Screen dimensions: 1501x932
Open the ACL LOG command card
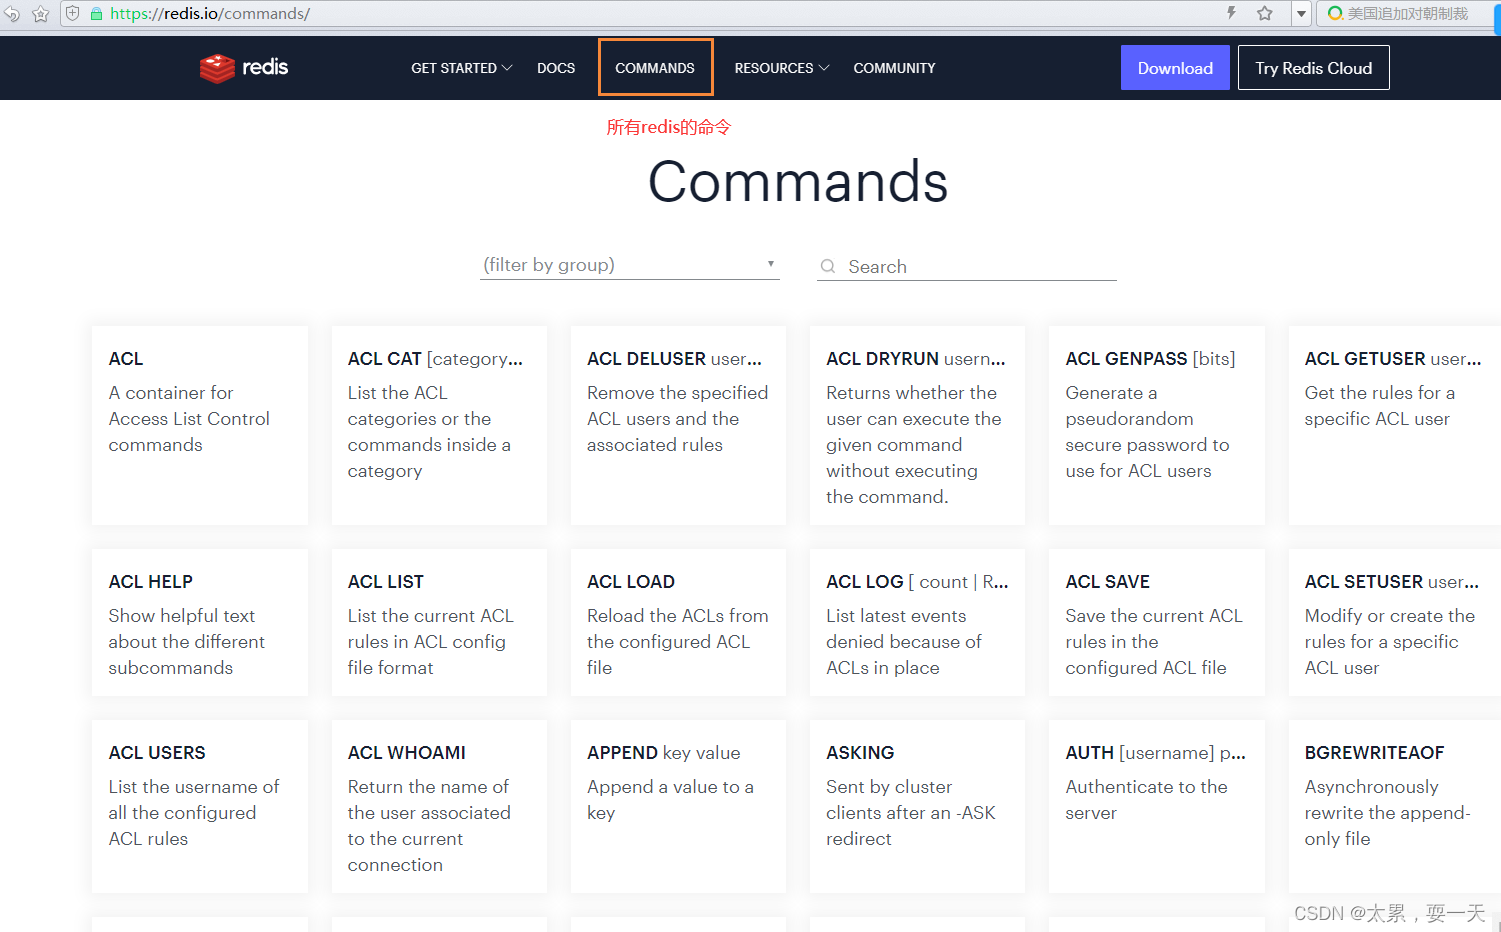pos(917,622)
